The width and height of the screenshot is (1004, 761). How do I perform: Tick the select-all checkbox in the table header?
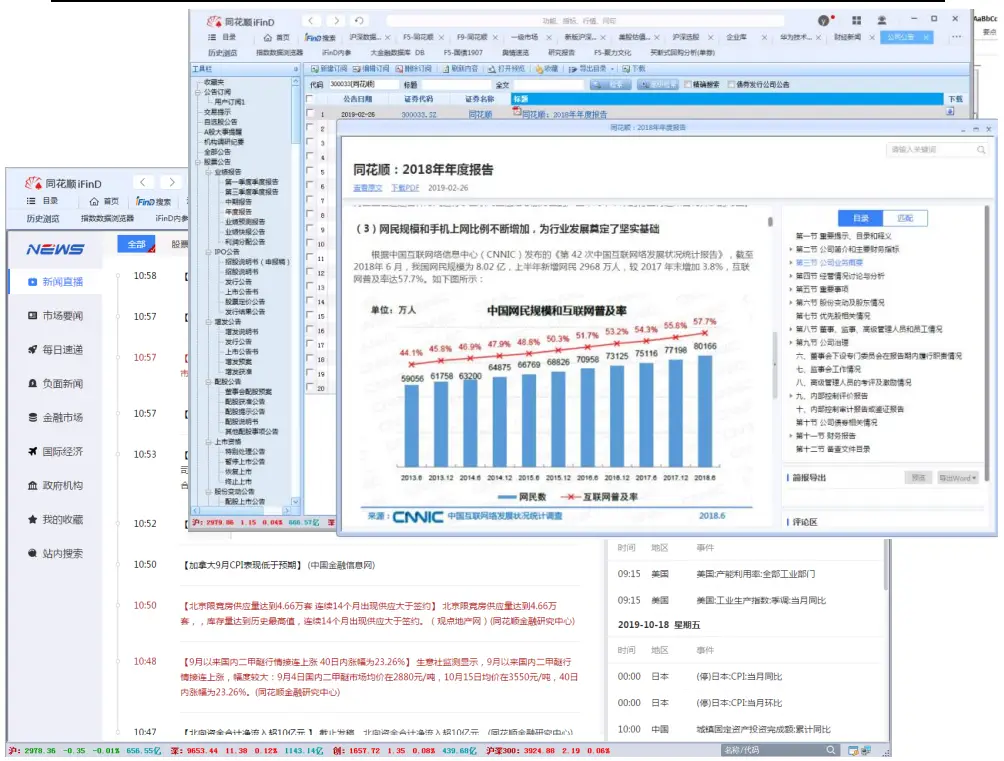310,99
